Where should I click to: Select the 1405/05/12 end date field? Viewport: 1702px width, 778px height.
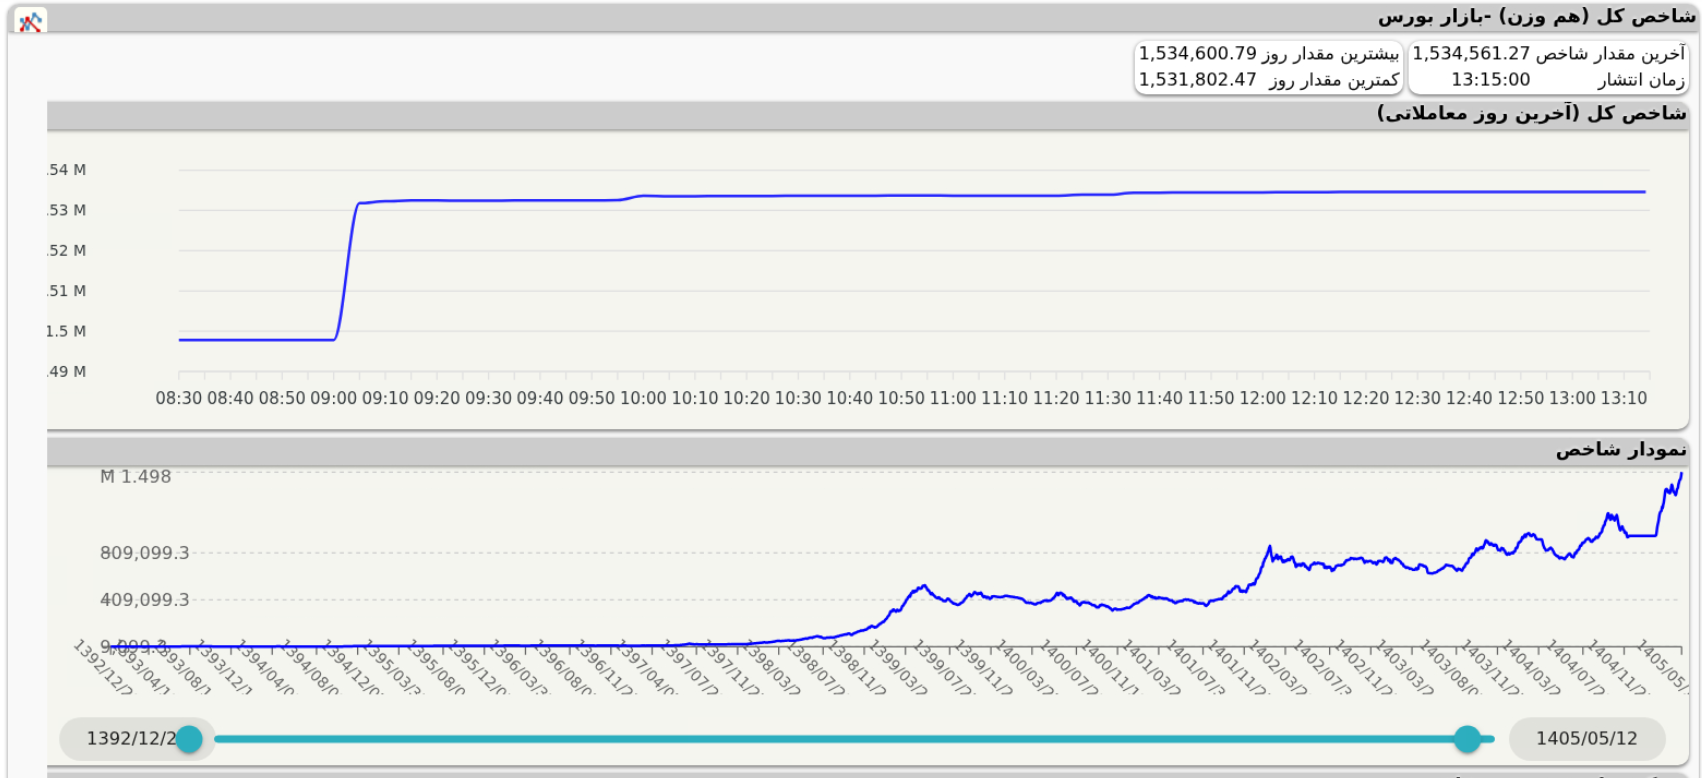1587,739
